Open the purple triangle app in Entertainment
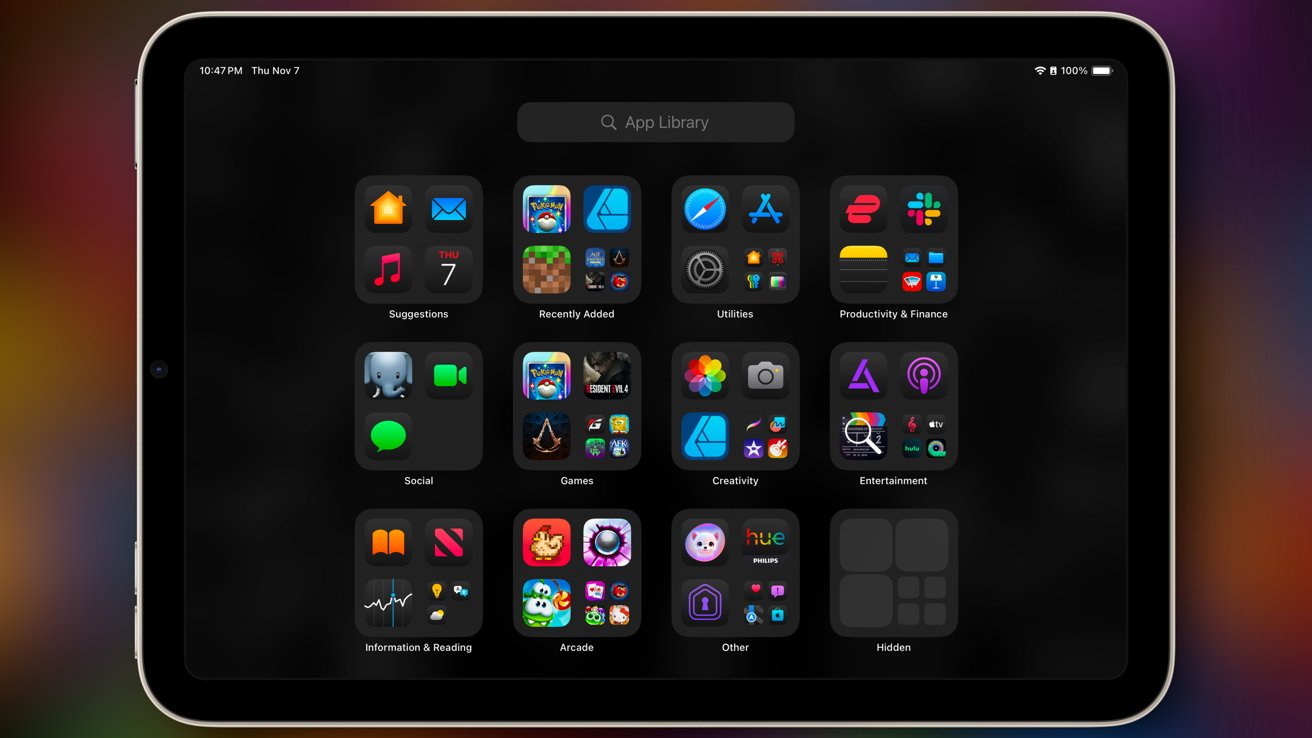This screenshot has width=1312, height=738. point(864,376)
